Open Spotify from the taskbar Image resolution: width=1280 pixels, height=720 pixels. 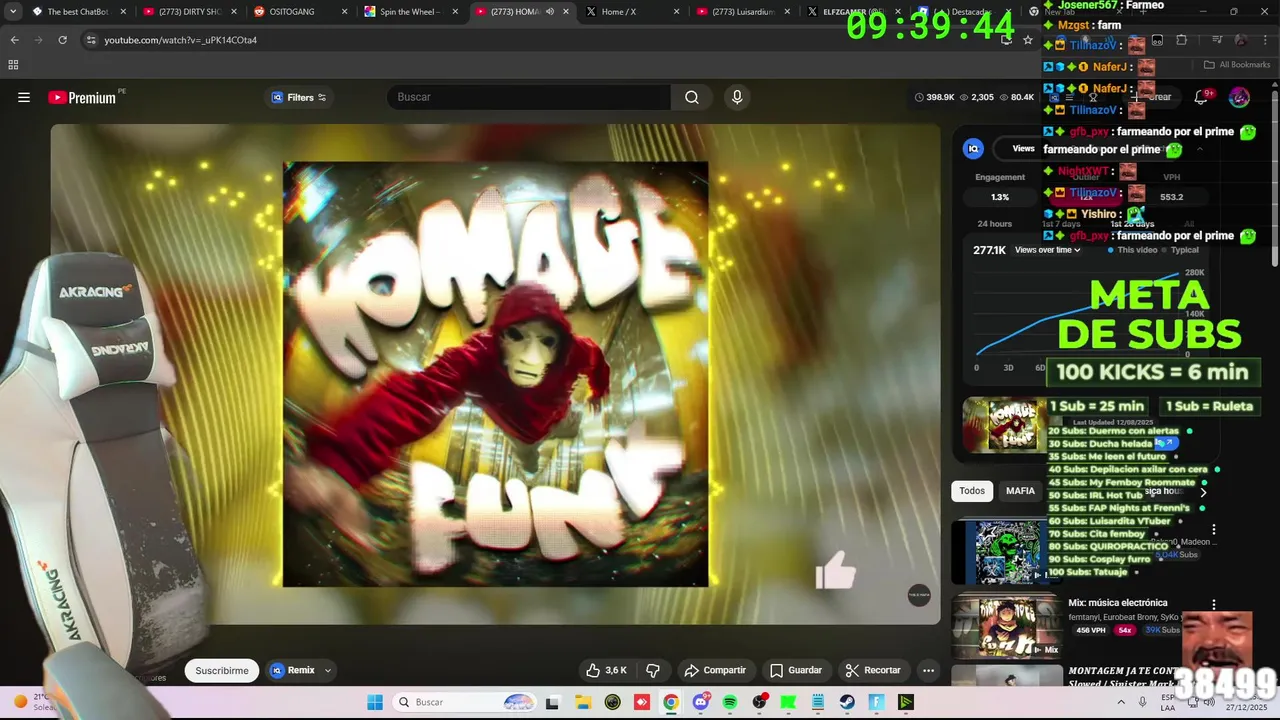(730, 702)
